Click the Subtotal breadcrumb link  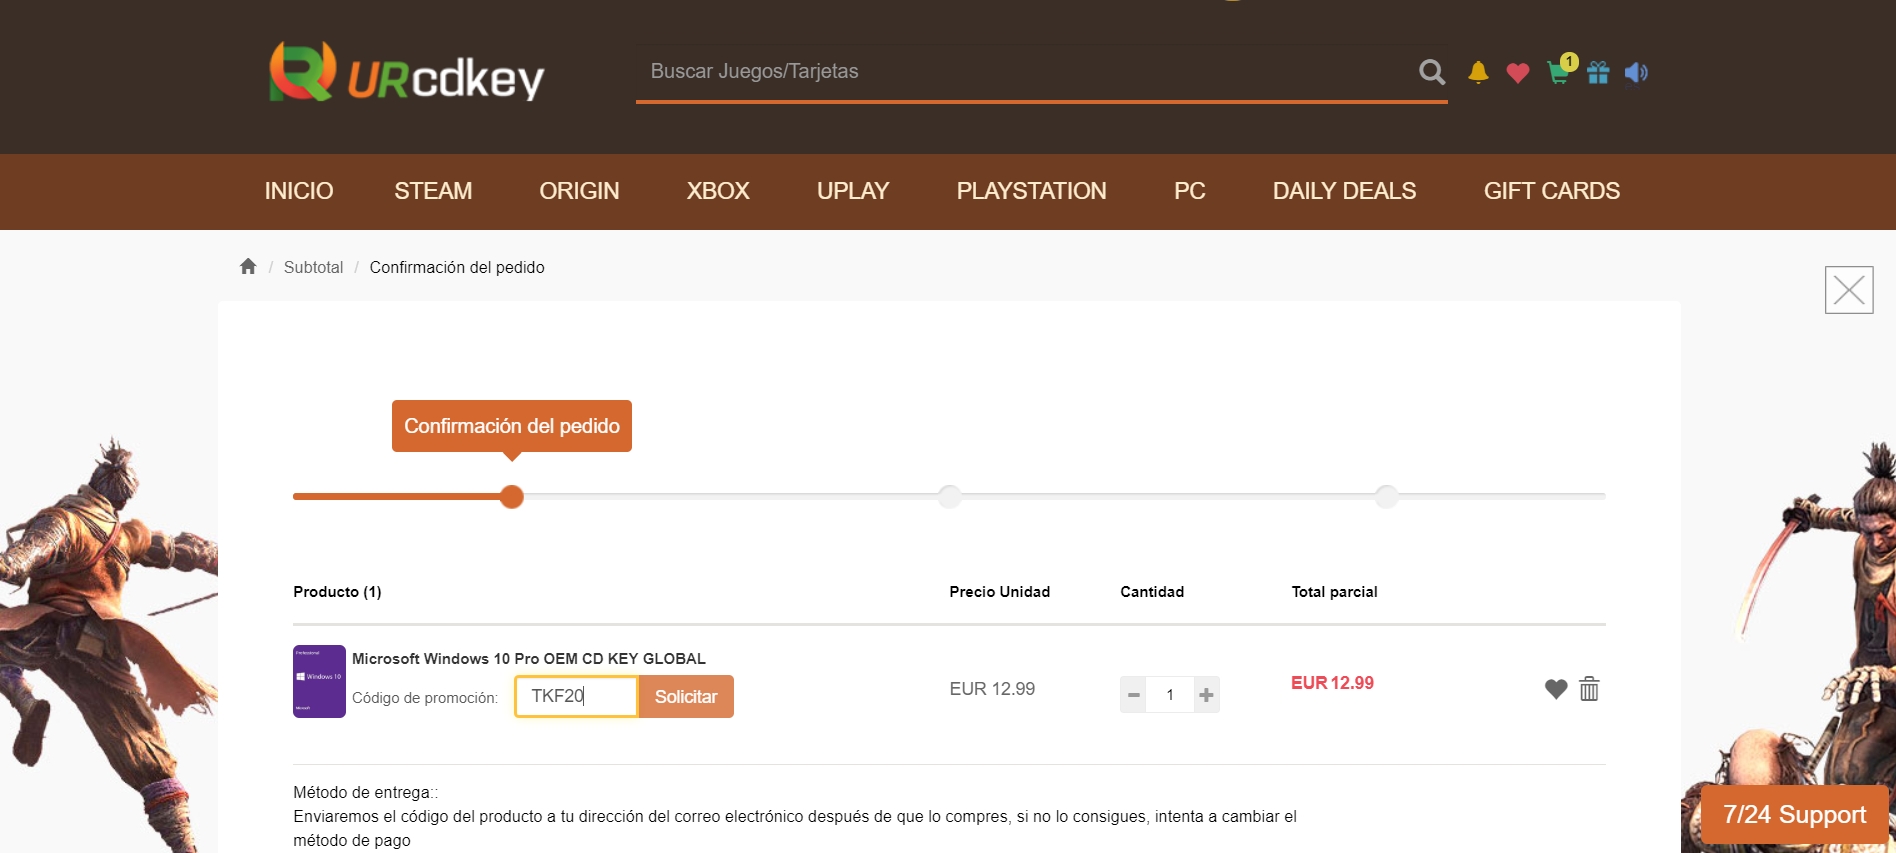(313, 267)
